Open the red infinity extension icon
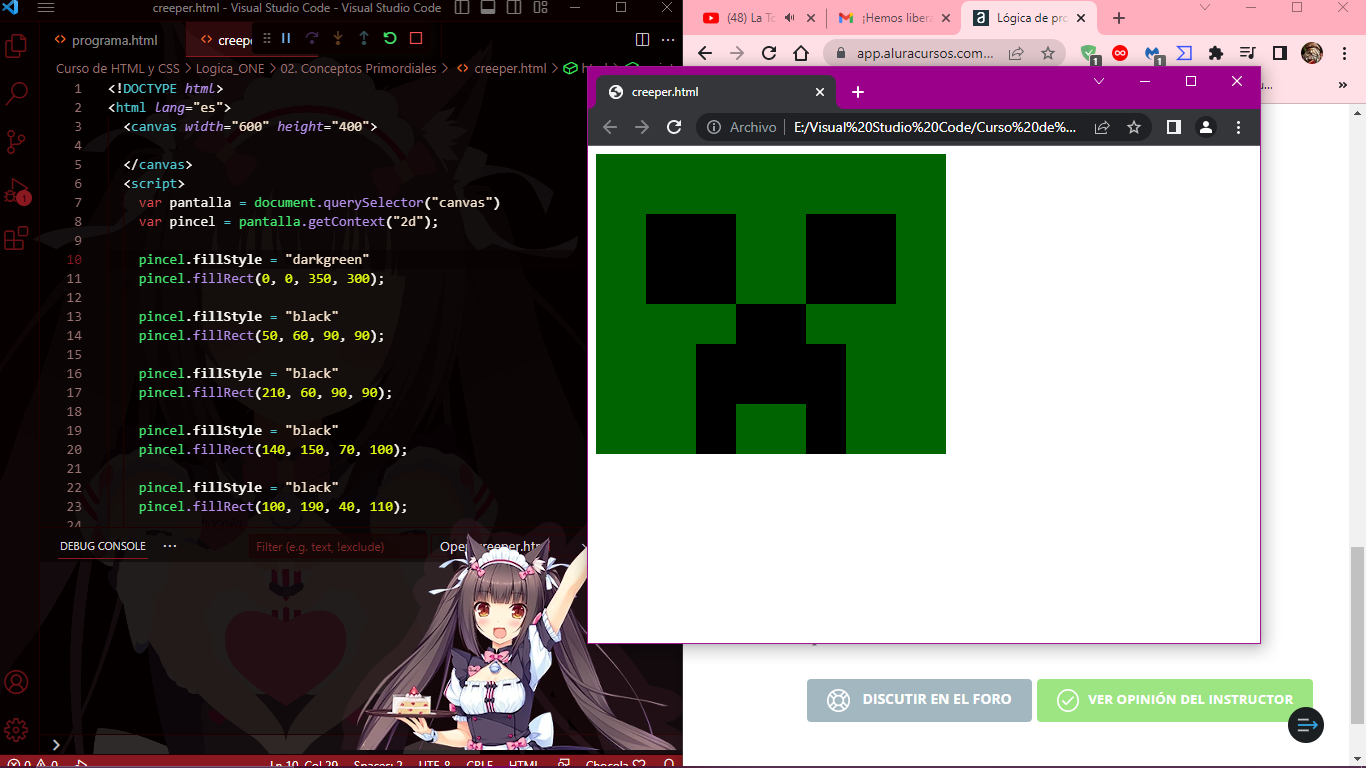 (1121, 53)
